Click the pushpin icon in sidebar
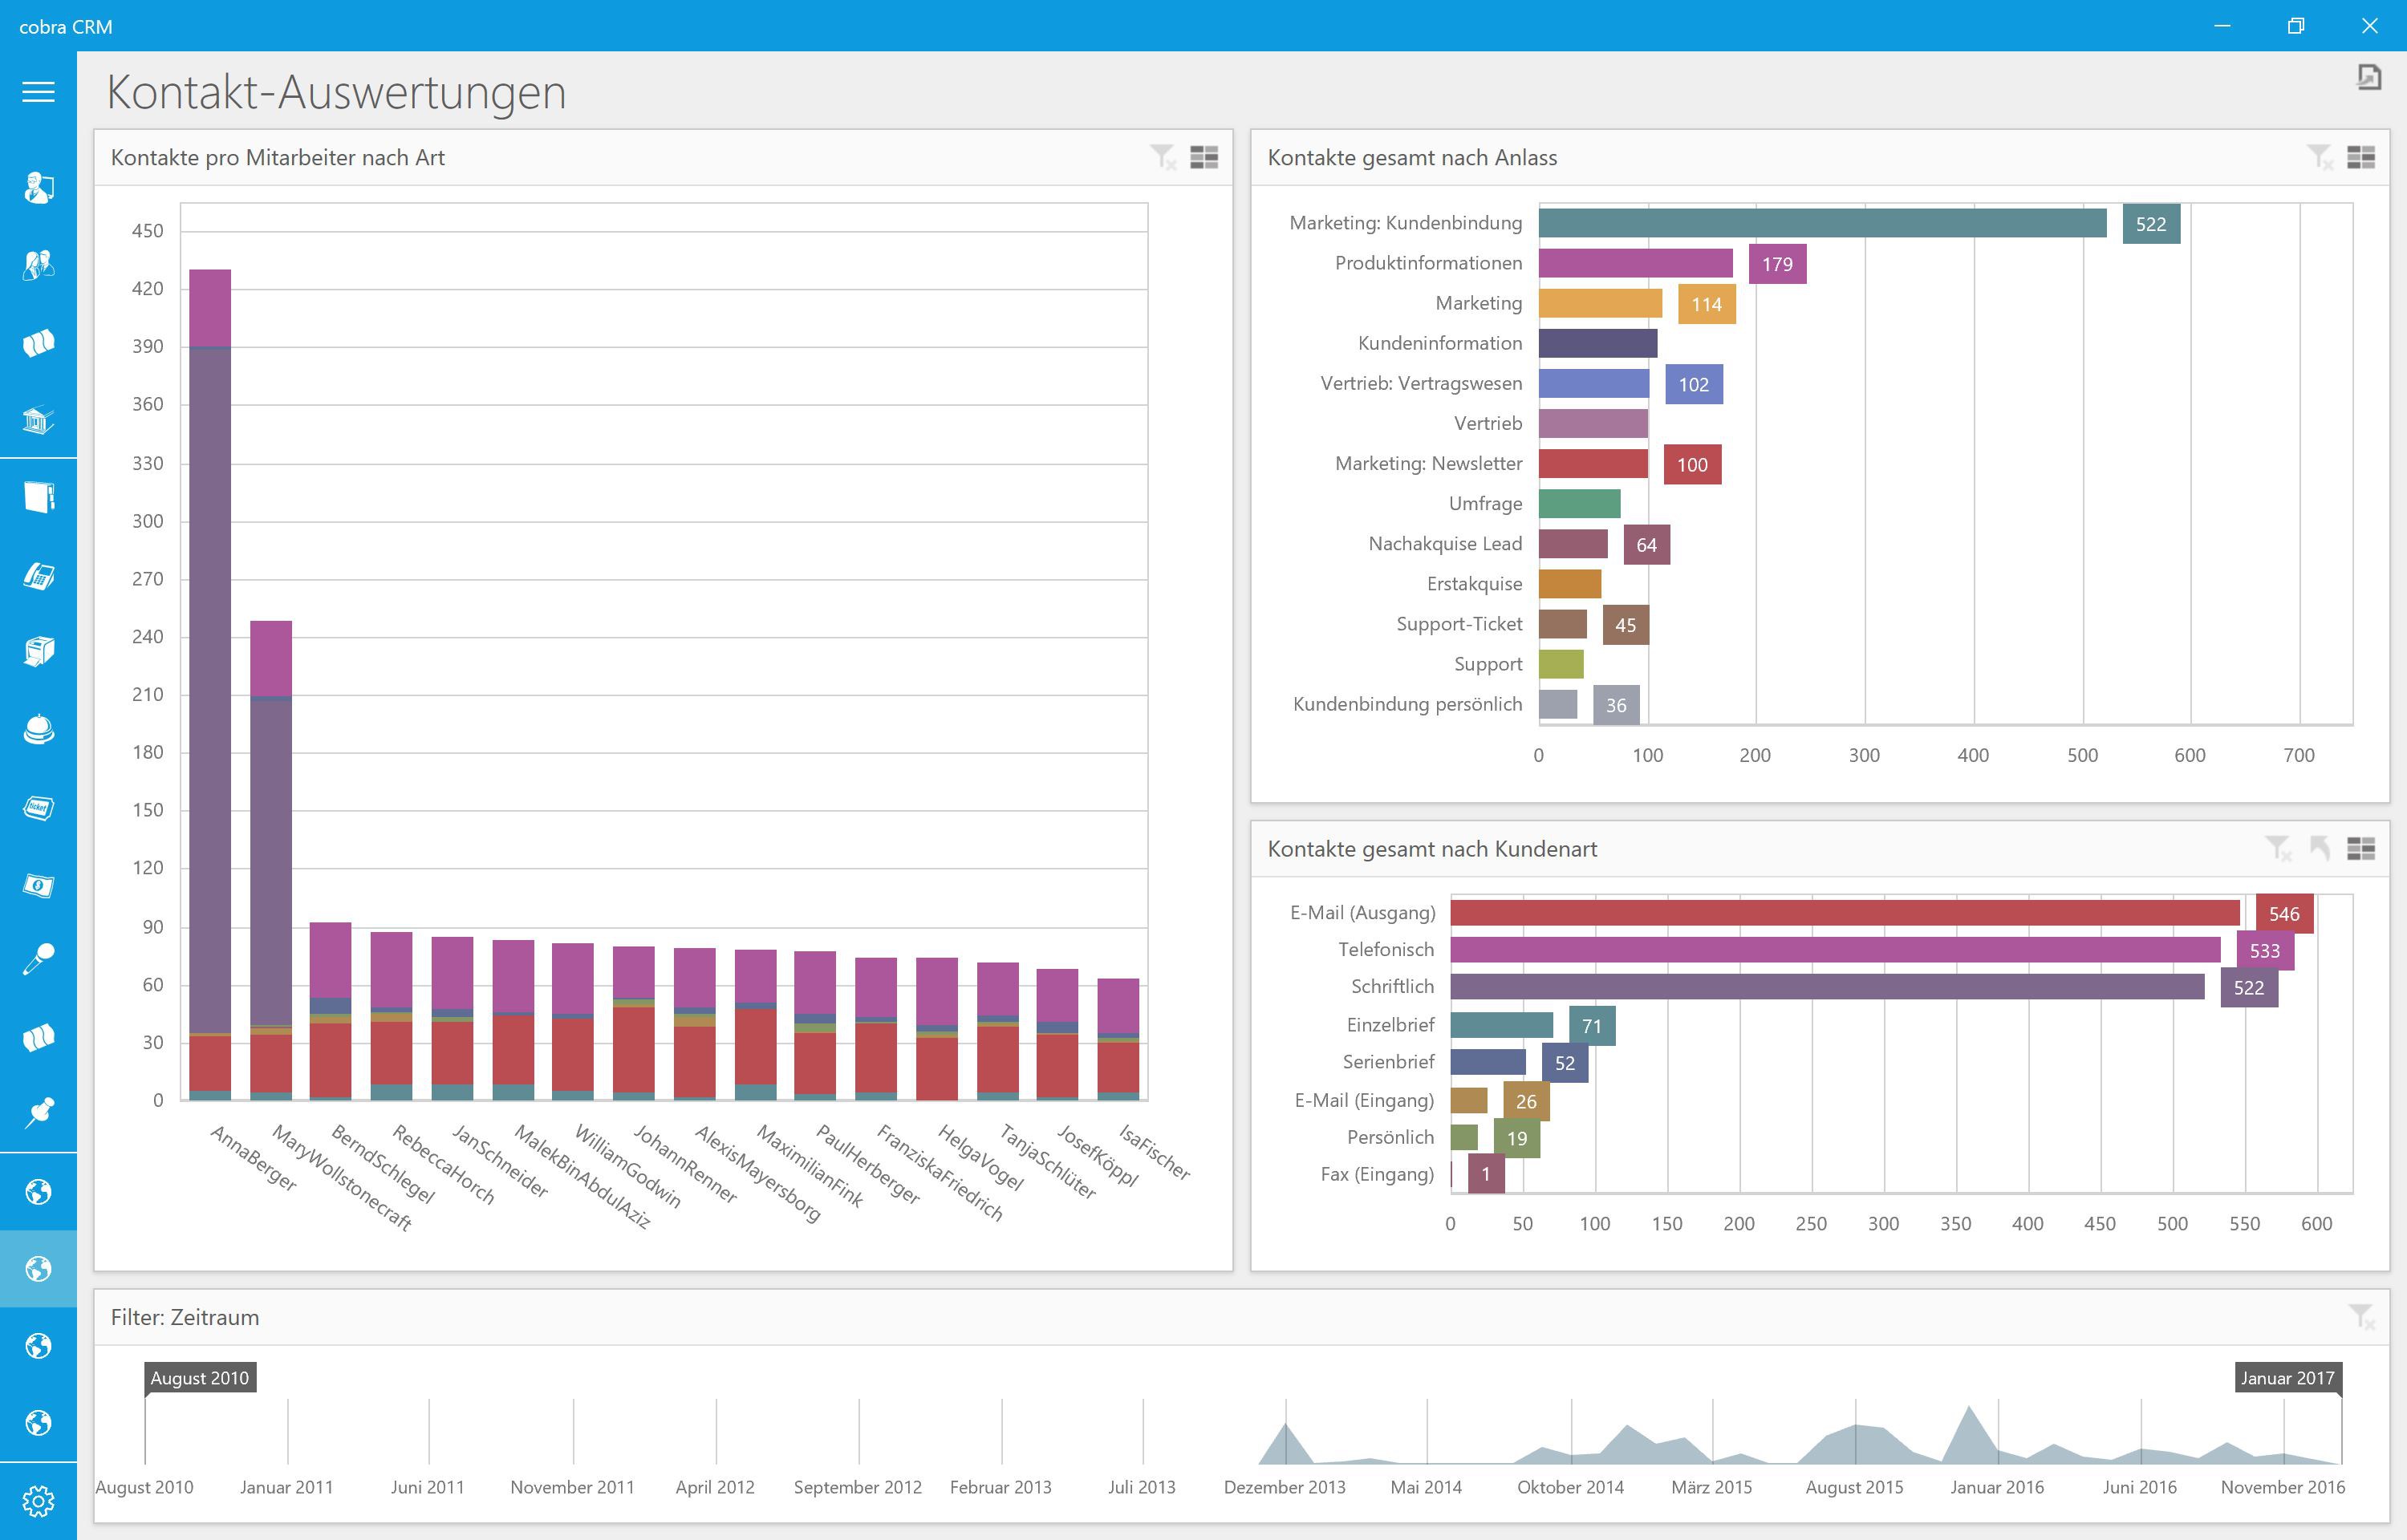Viewport: 2407px width, 1540px height. pos(38,1112)
